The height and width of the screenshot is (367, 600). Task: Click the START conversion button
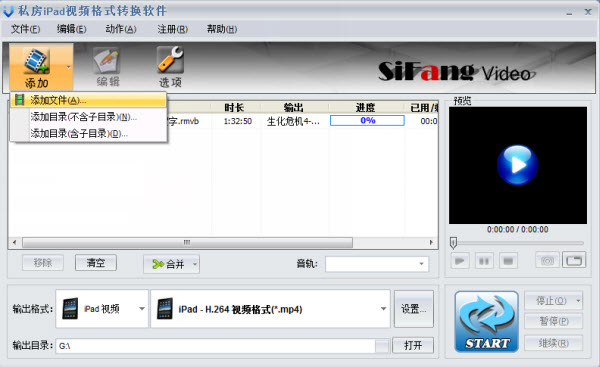pos(486,321)
